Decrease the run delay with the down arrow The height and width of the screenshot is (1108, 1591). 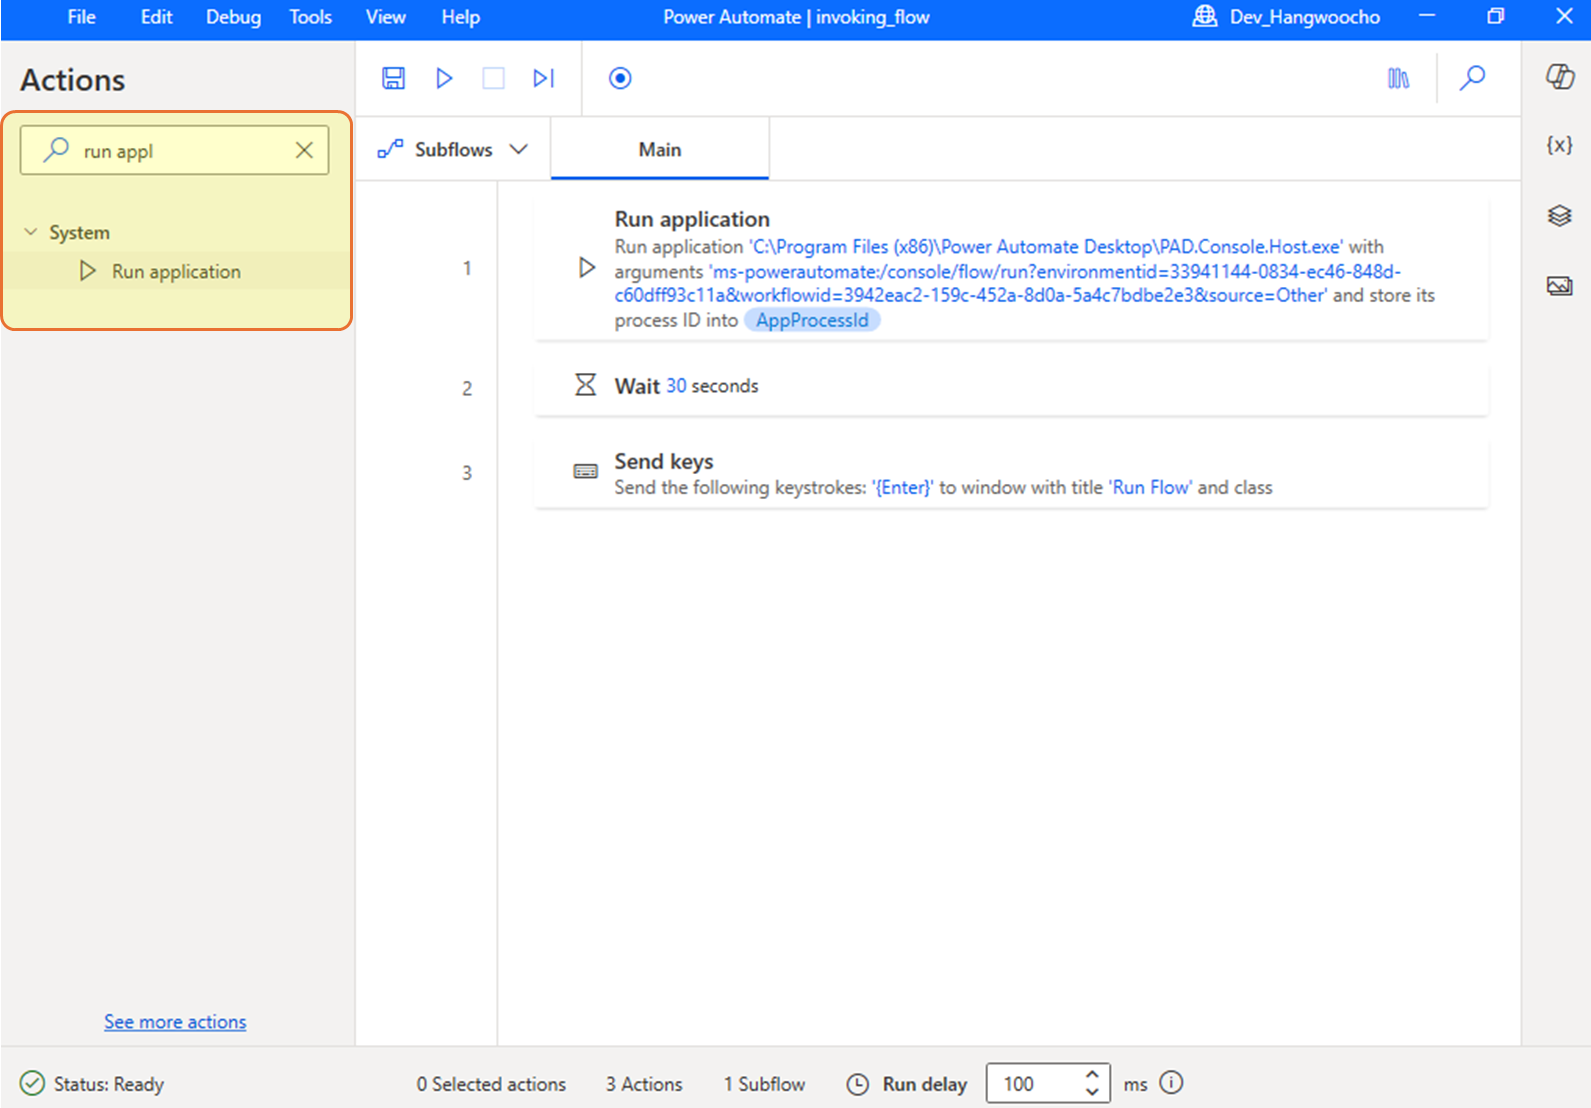coord(1092,1092)
